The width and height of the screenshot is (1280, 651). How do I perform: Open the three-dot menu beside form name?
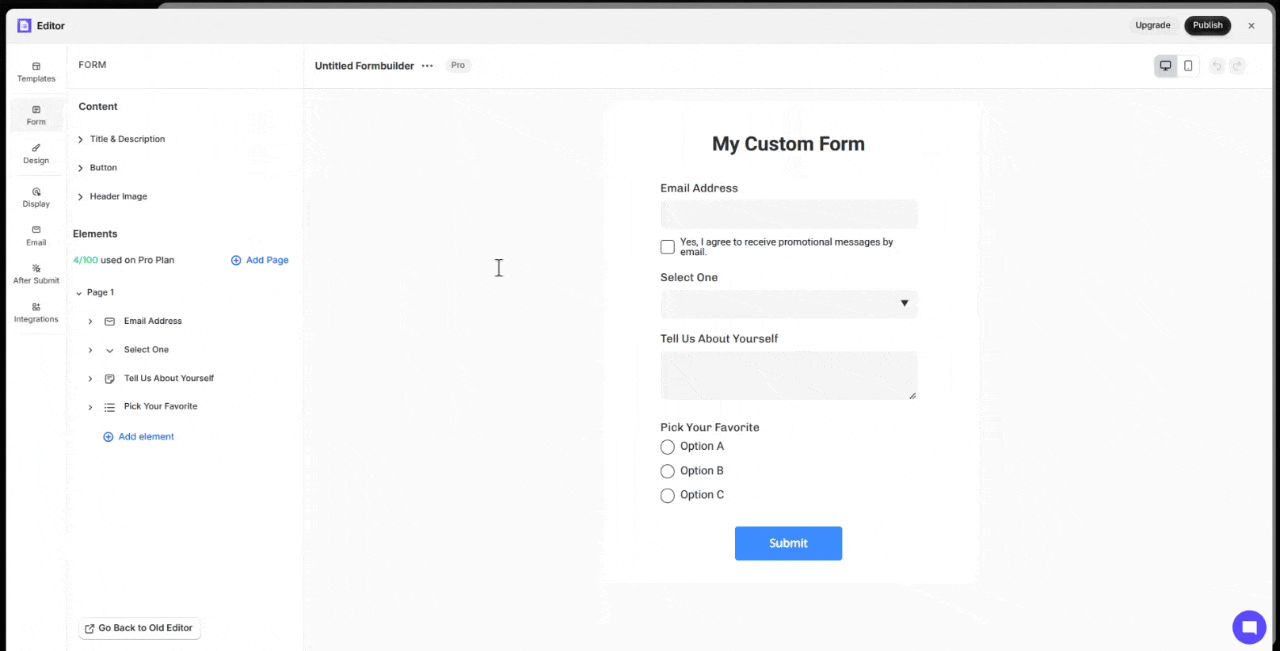click(427, 66)
